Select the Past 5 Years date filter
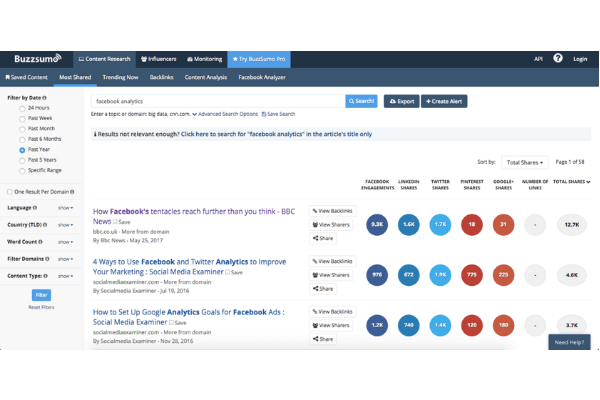600x400 pixels. 22,160
